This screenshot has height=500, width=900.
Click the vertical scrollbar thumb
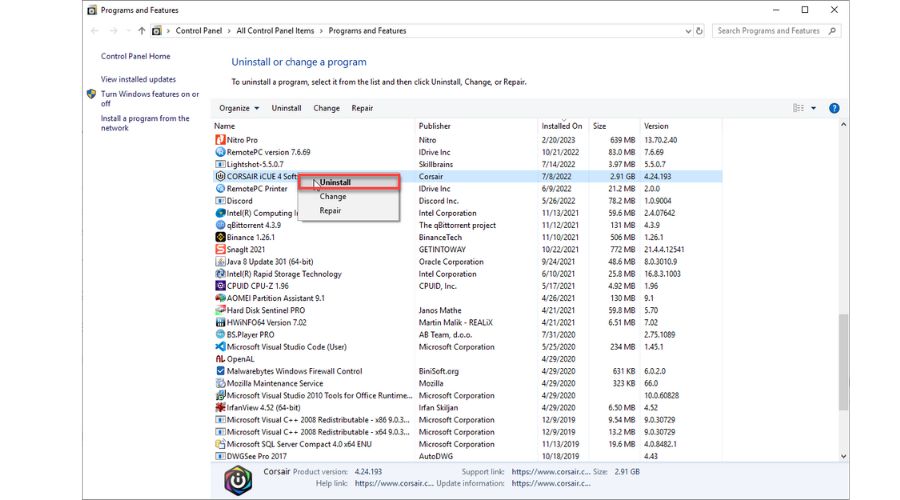tap(843, 362)
